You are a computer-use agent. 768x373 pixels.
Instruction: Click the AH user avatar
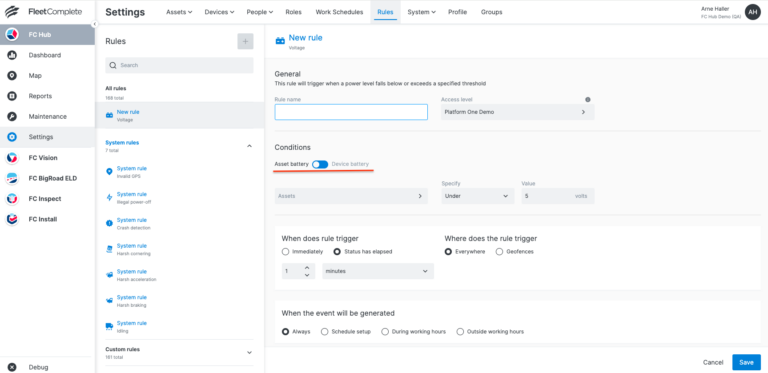752,12
